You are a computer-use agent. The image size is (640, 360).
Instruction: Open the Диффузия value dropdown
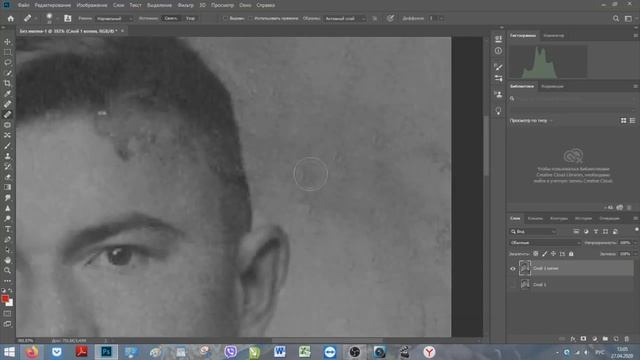[441, 18]
